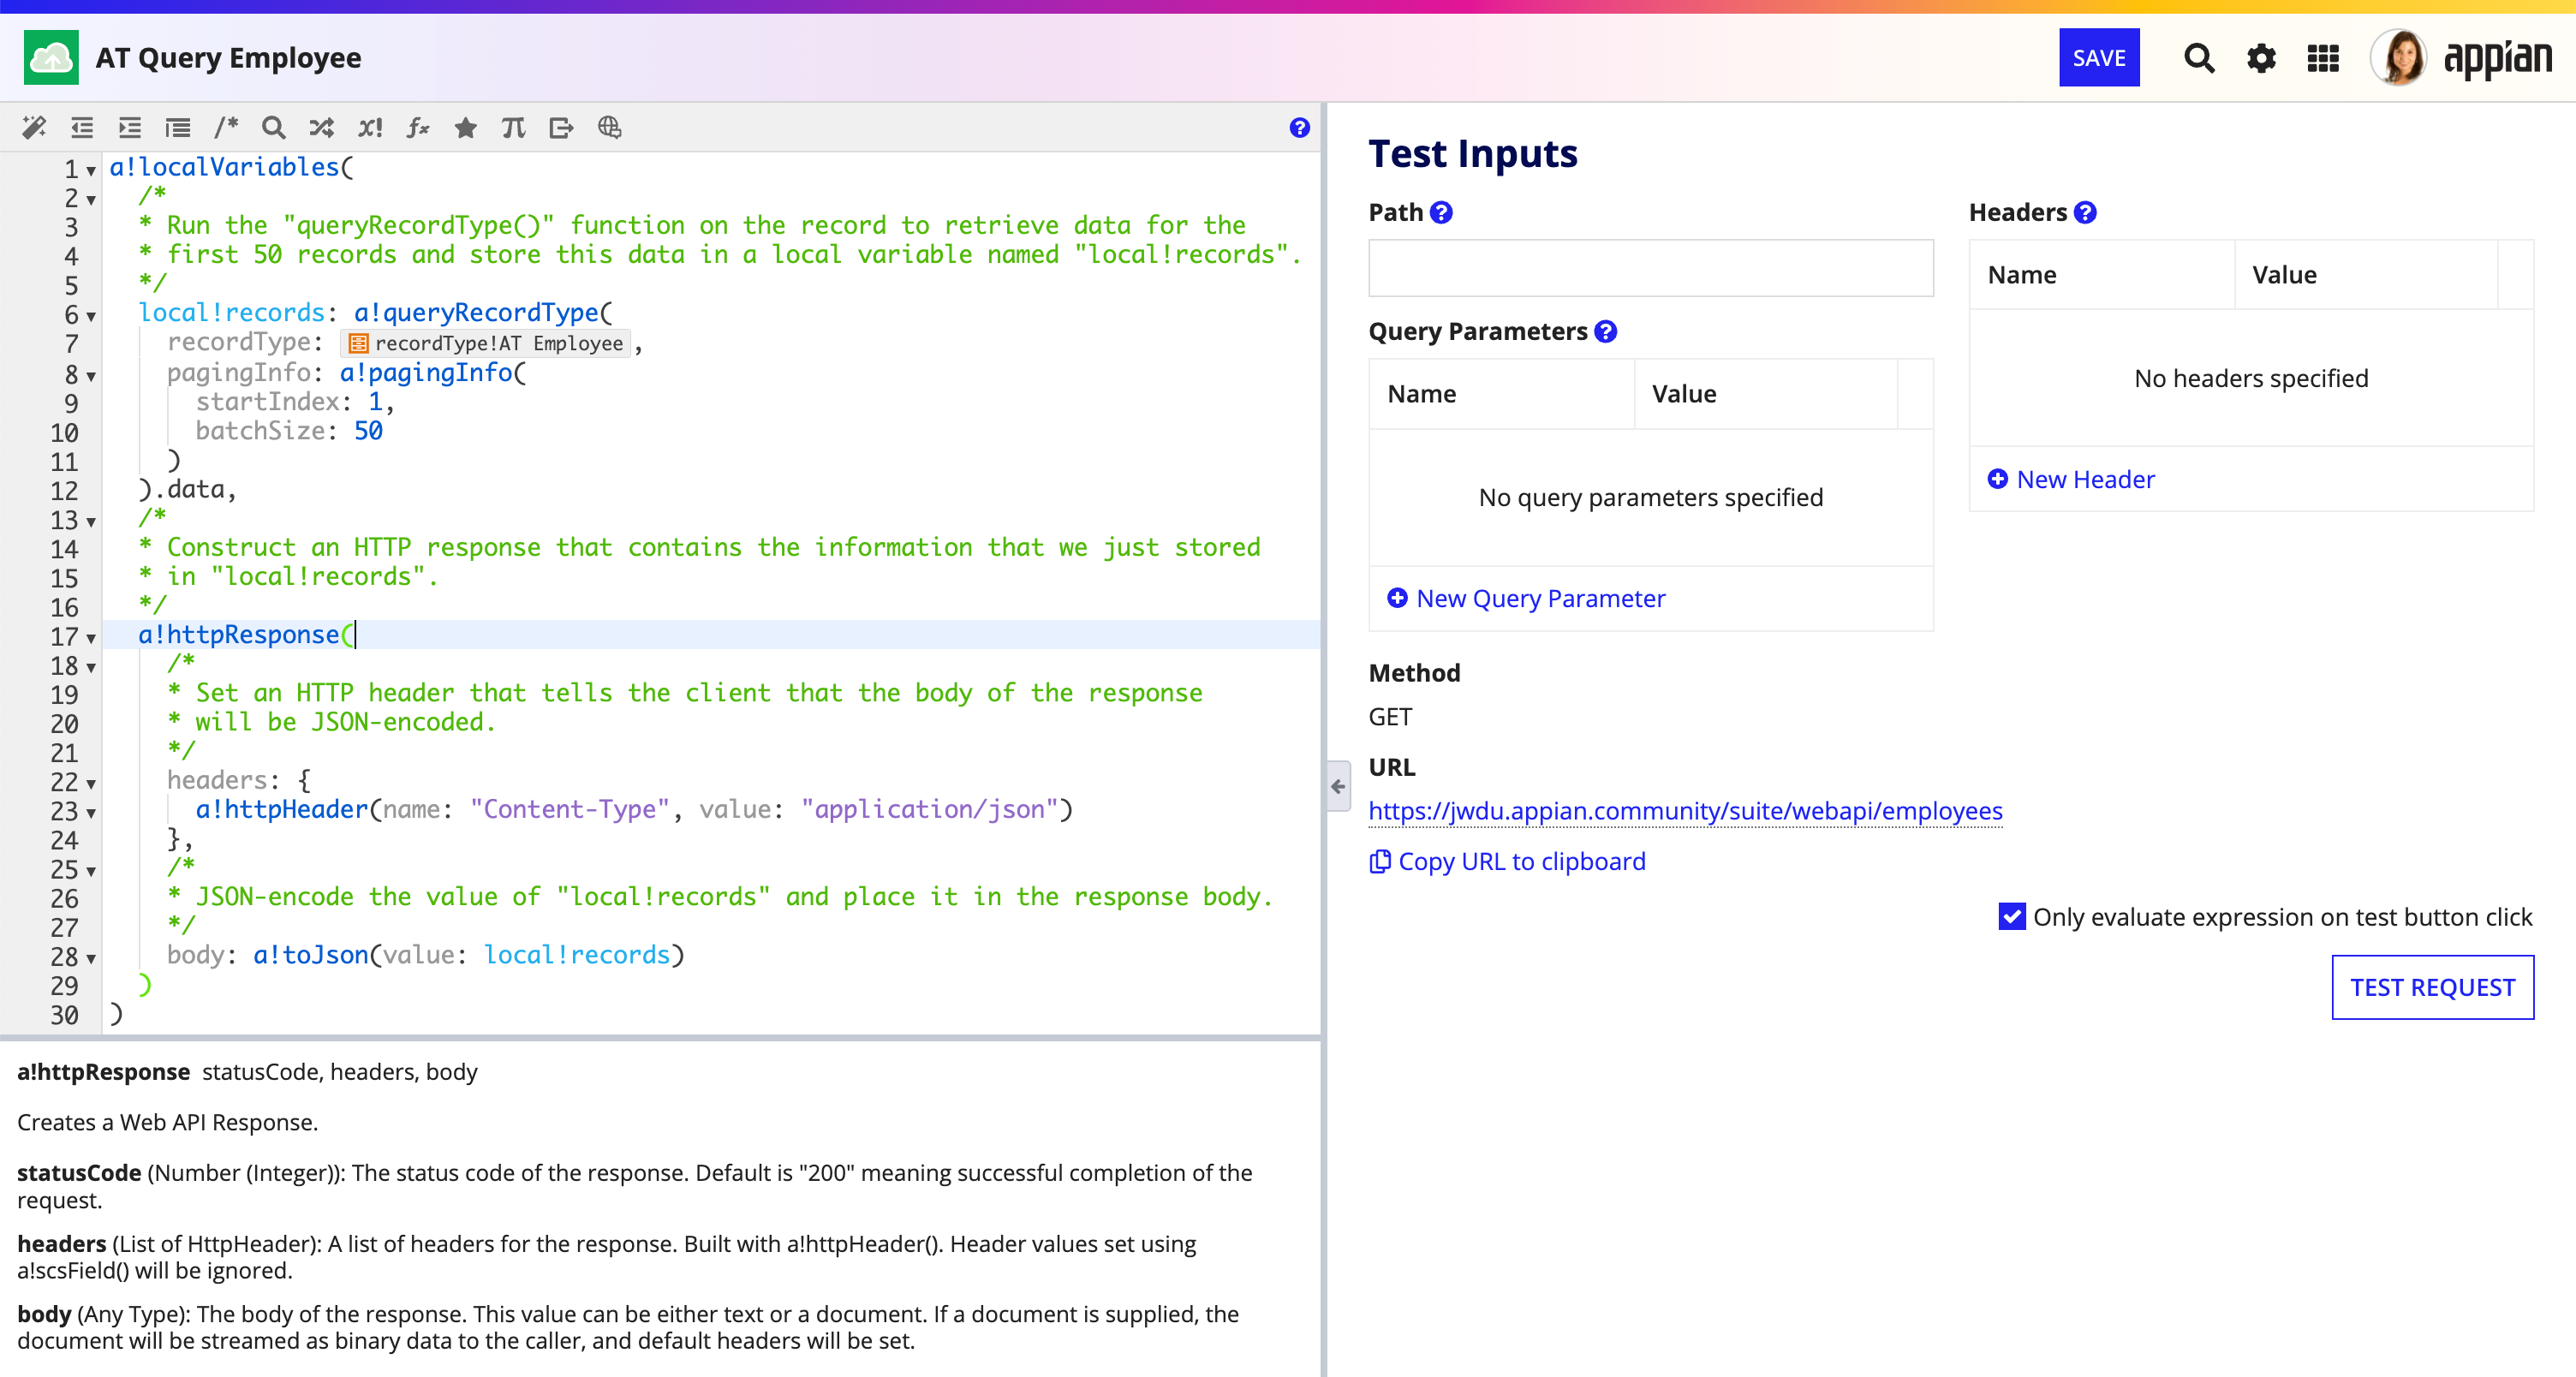Collapse the test pane with arrow handle

pyautogui.click(x=1338, y=786)
